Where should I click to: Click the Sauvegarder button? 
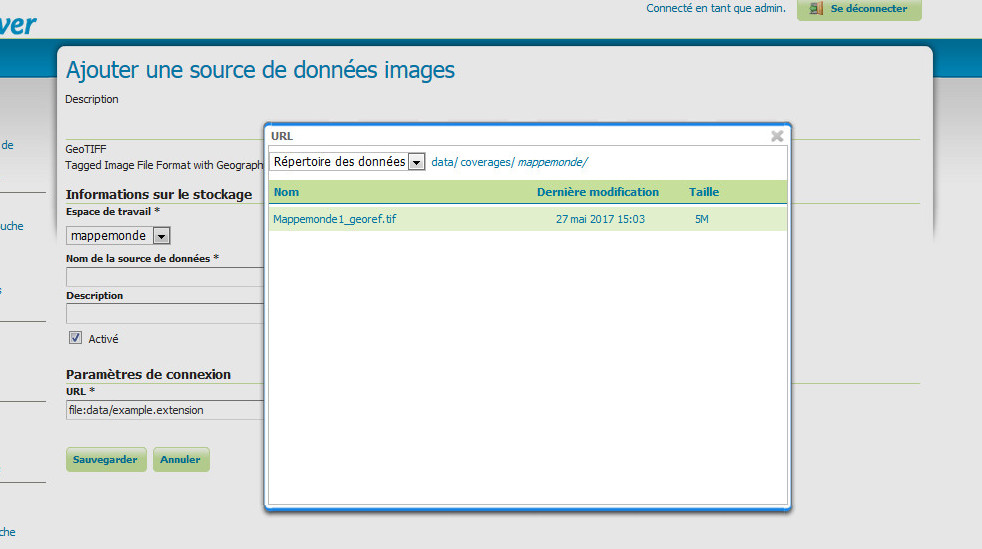(x=106, y=460)
